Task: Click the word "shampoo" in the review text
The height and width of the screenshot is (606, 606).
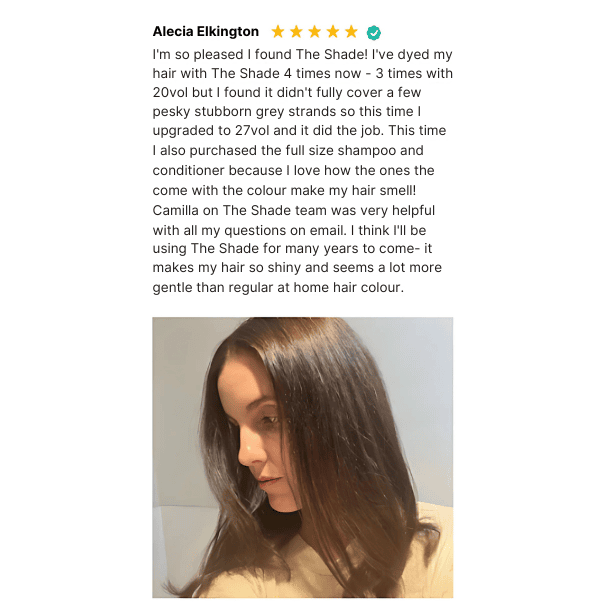Action: click(367, 151)
